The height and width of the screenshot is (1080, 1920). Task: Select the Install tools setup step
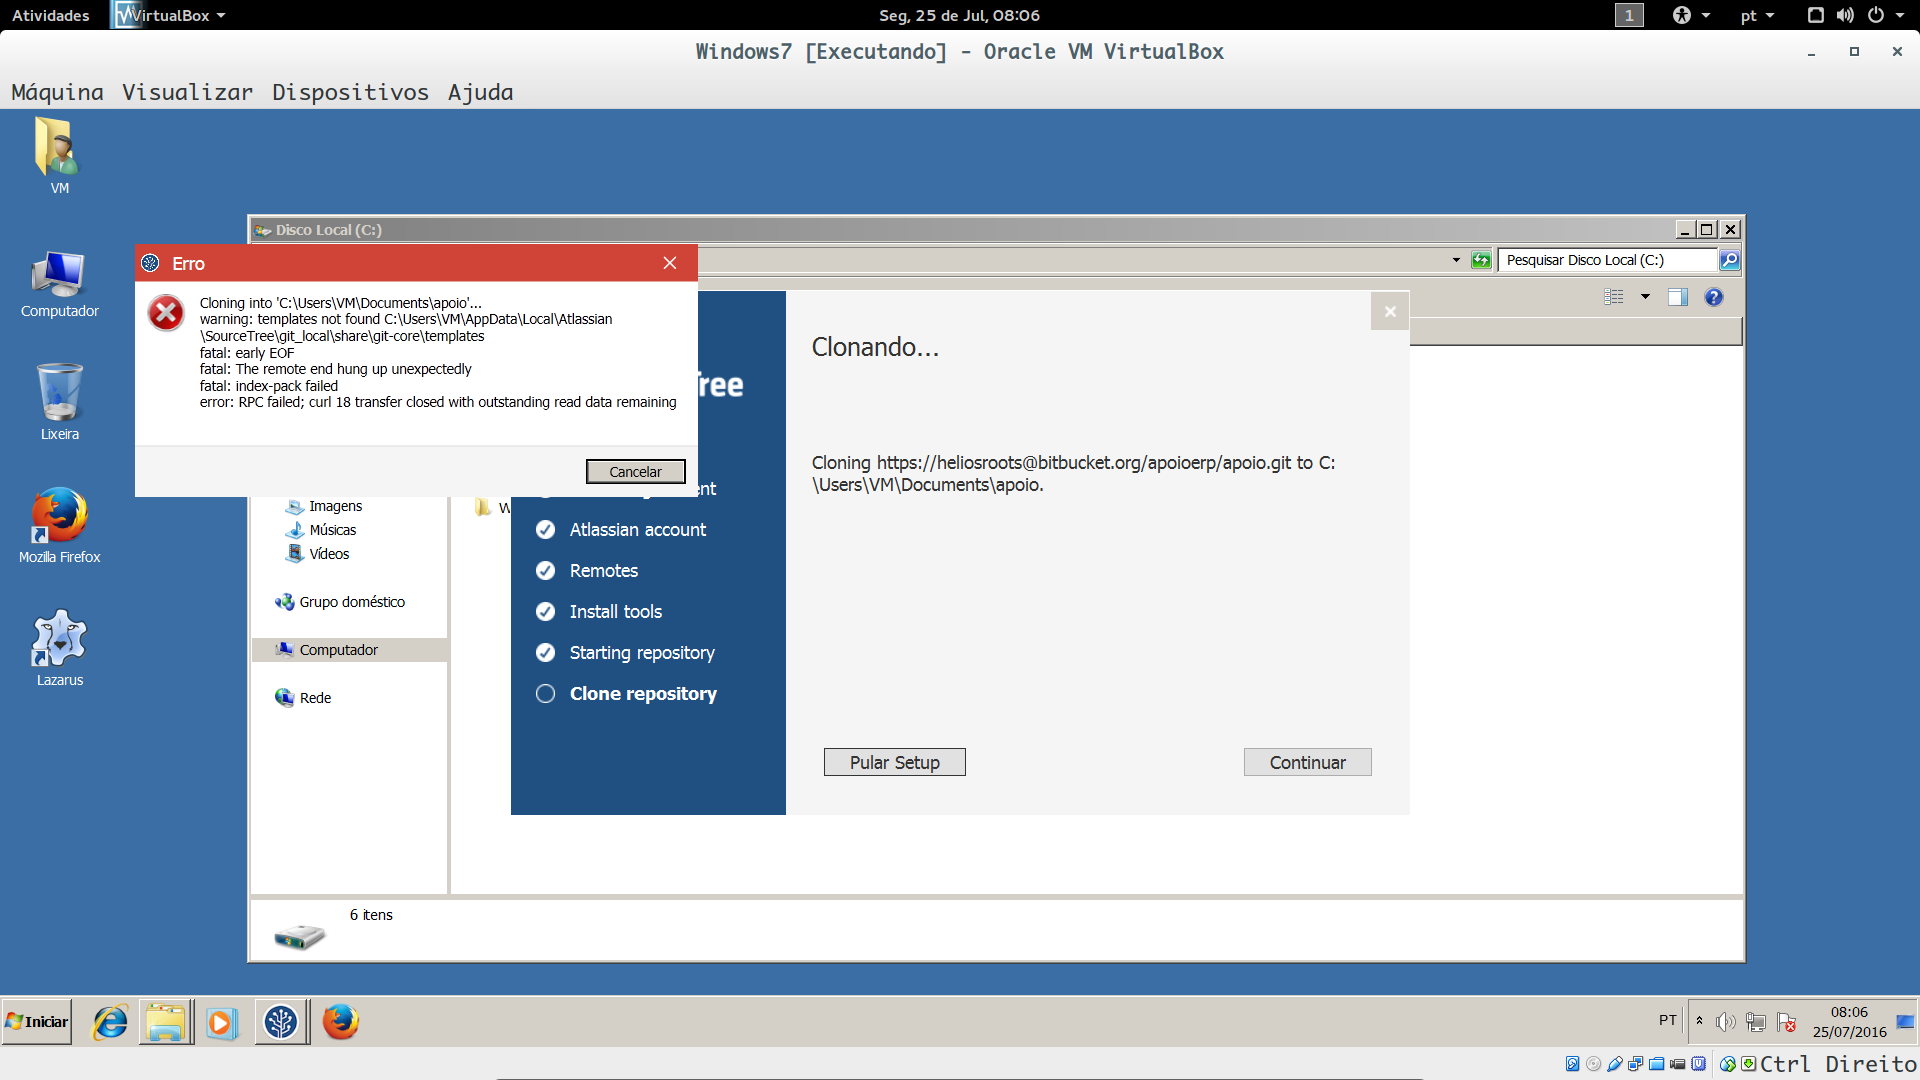pyautogui.click(x=615, y=612)
